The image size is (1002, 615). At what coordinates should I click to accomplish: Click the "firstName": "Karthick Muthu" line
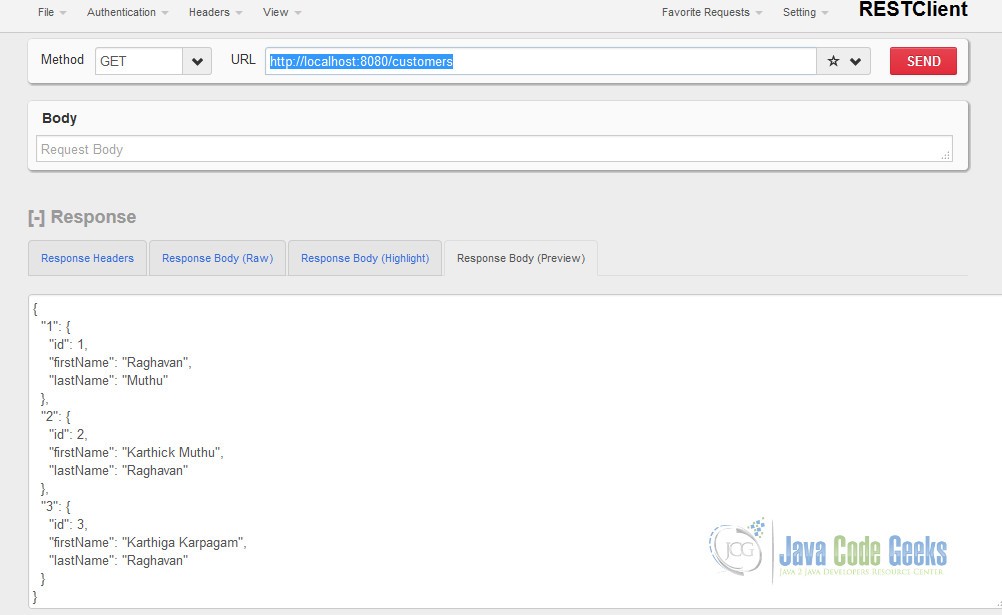click(x=136, y=453)
